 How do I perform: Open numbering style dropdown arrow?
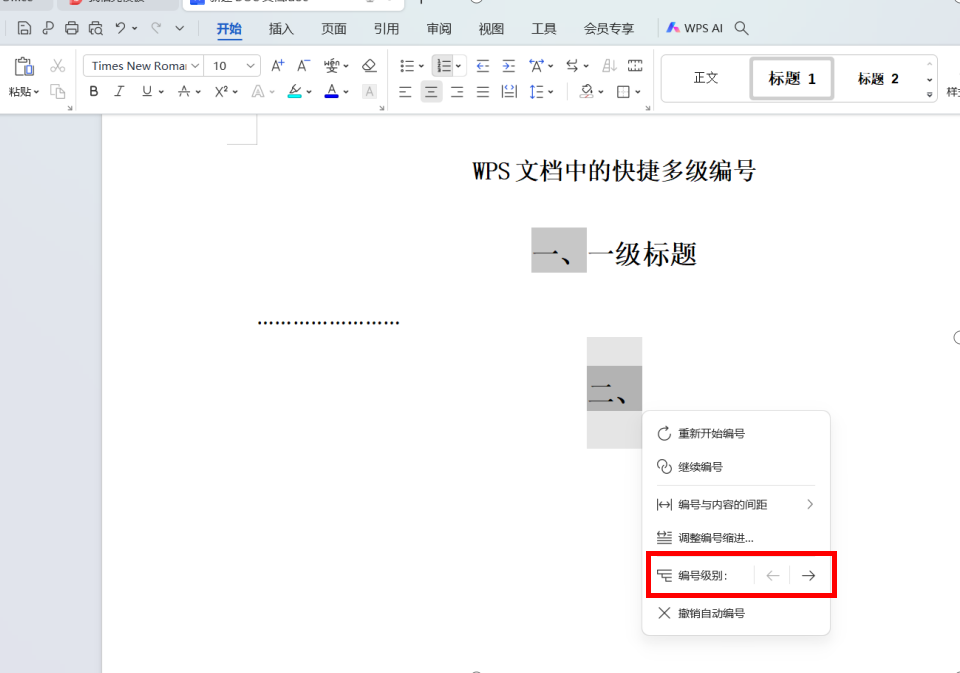tap(459, 66)
